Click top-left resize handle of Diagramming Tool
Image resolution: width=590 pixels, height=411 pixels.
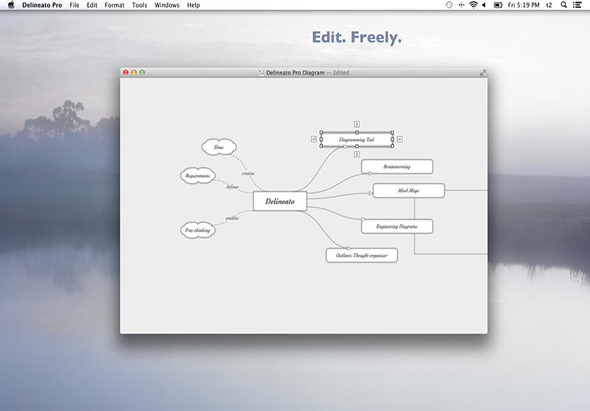tap(321, 132)
